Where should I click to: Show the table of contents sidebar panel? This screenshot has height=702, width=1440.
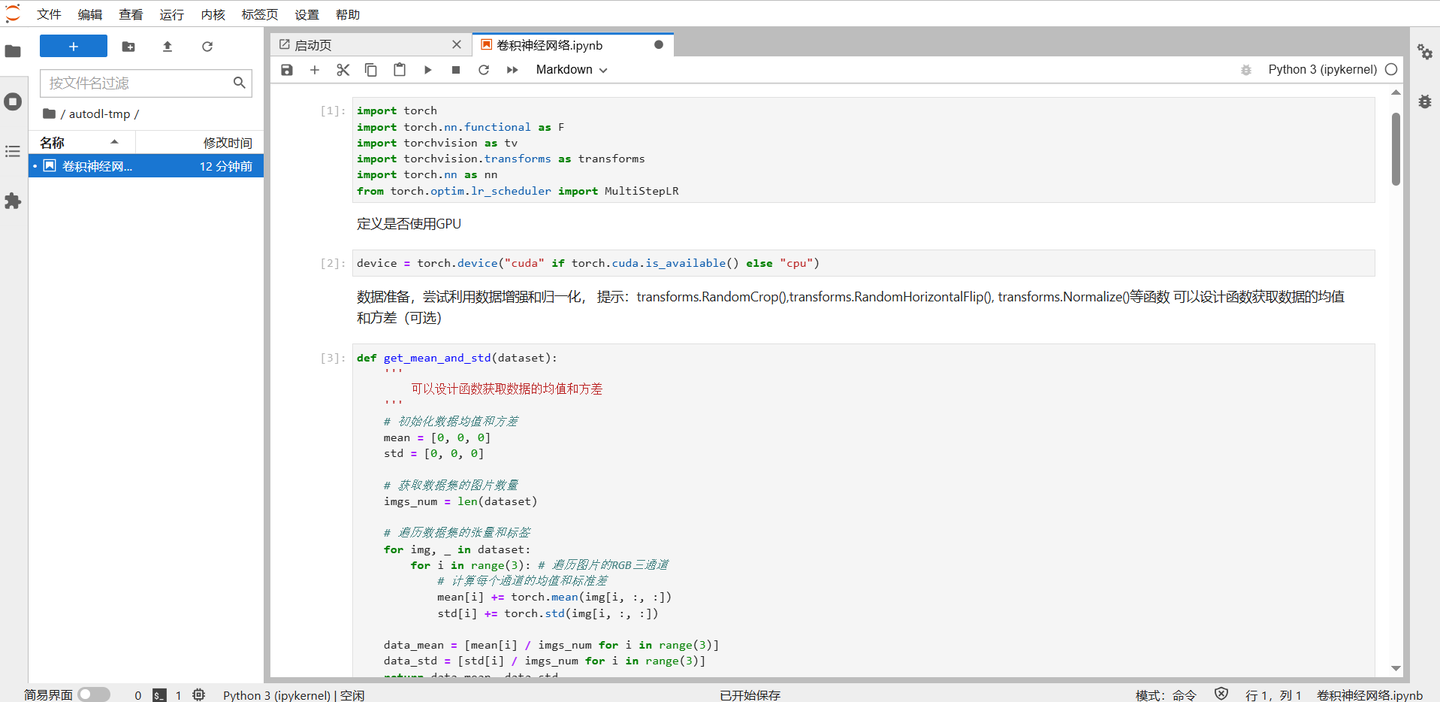tap(13, 151)
